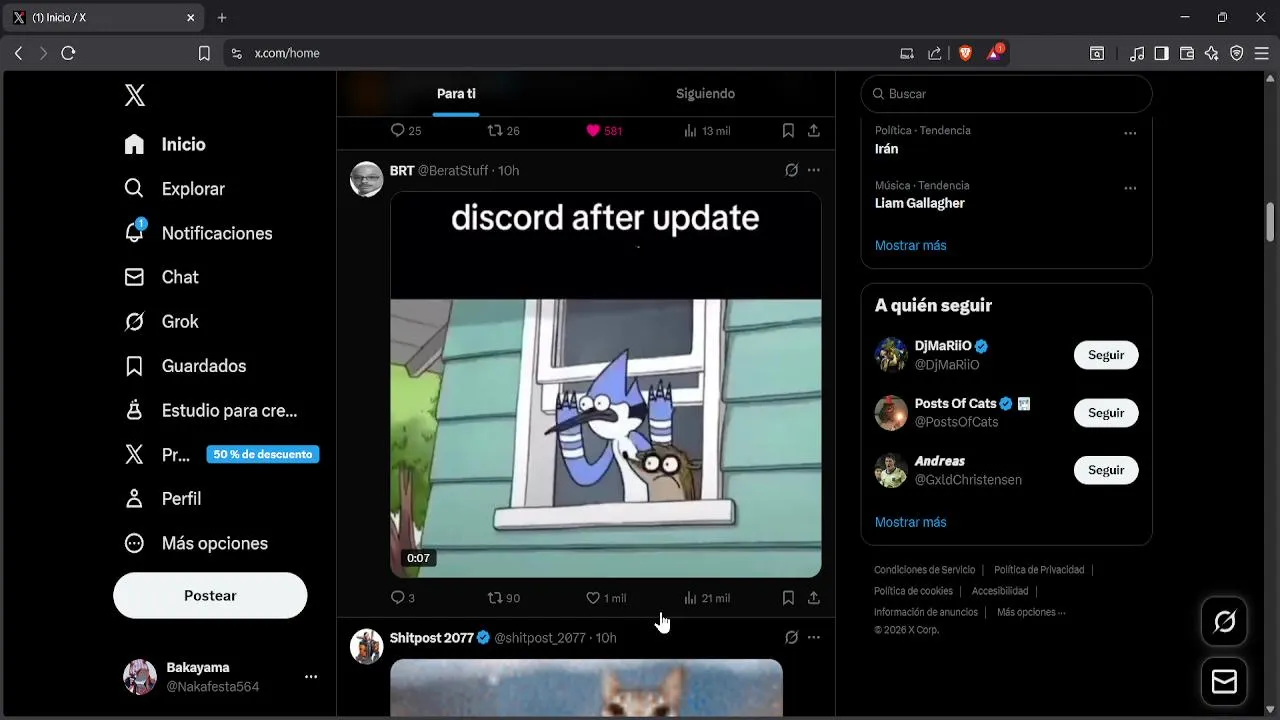
Task: Switch to the Para ti tab
Action: pyautogui.click(x=456, y=94)
